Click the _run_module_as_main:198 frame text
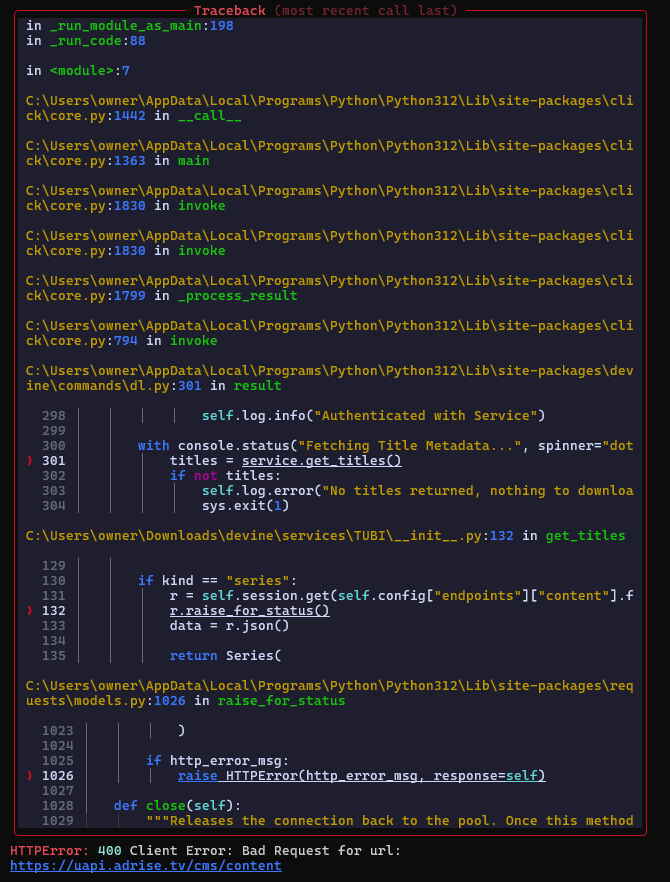Viewport: 670px width, 882px height. tap(130, 25)
